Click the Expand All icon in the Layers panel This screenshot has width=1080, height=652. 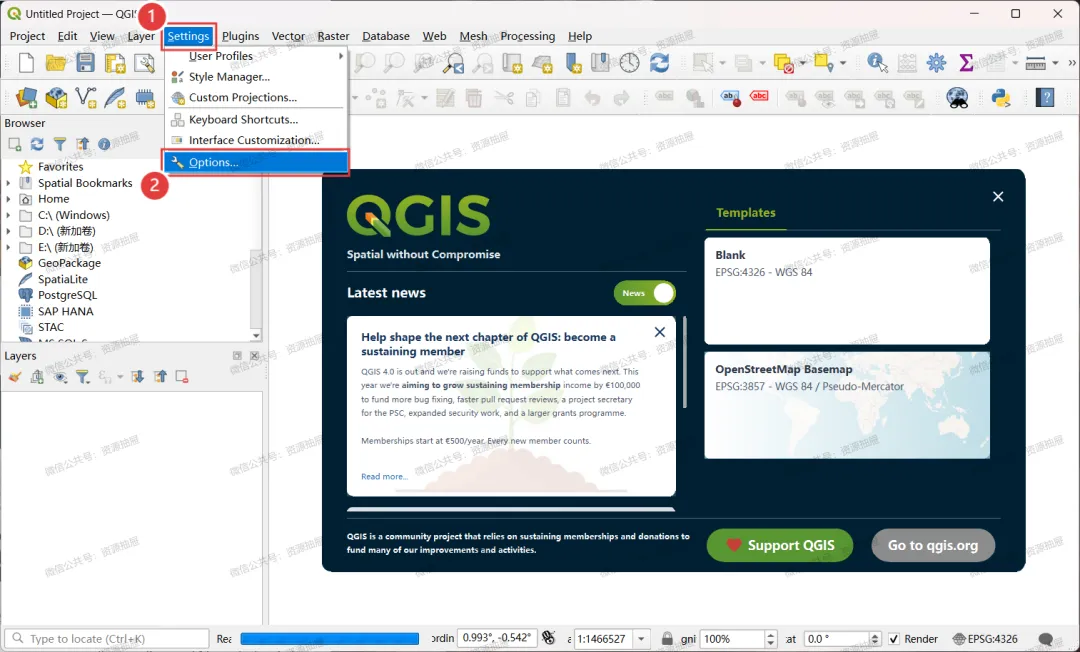pos(137,377)
